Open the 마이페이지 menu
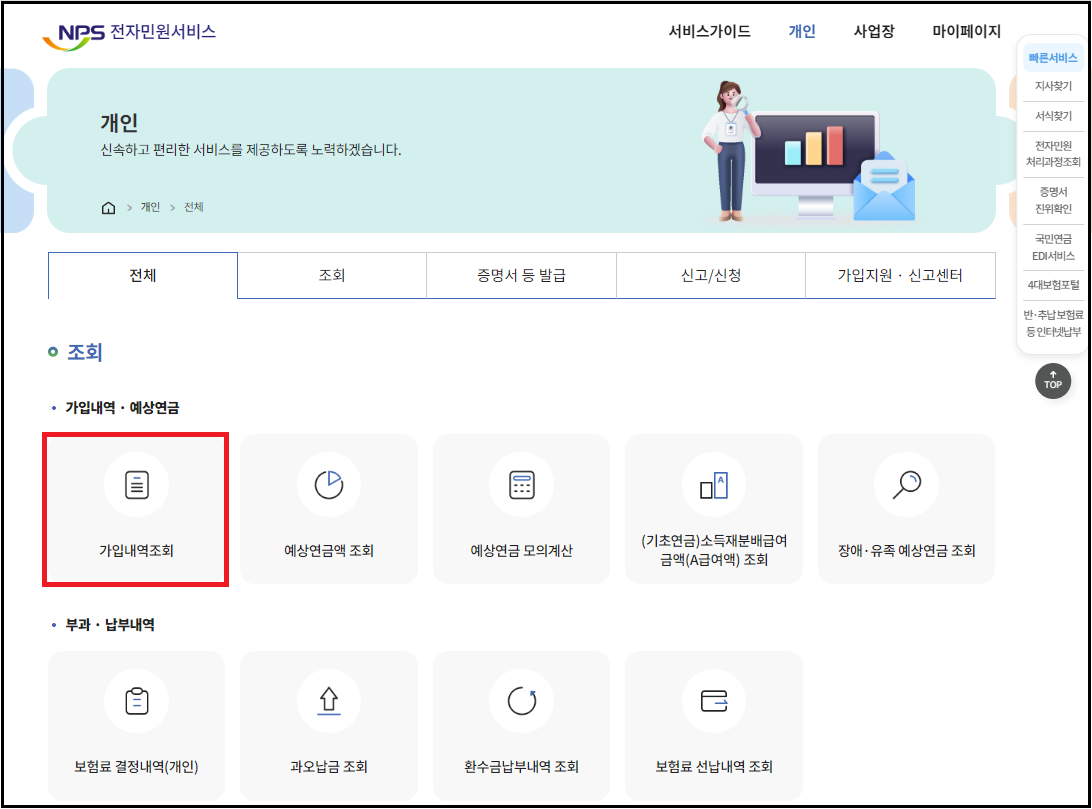This screenshot has width=1092, height=809. (x=967, y=31)
